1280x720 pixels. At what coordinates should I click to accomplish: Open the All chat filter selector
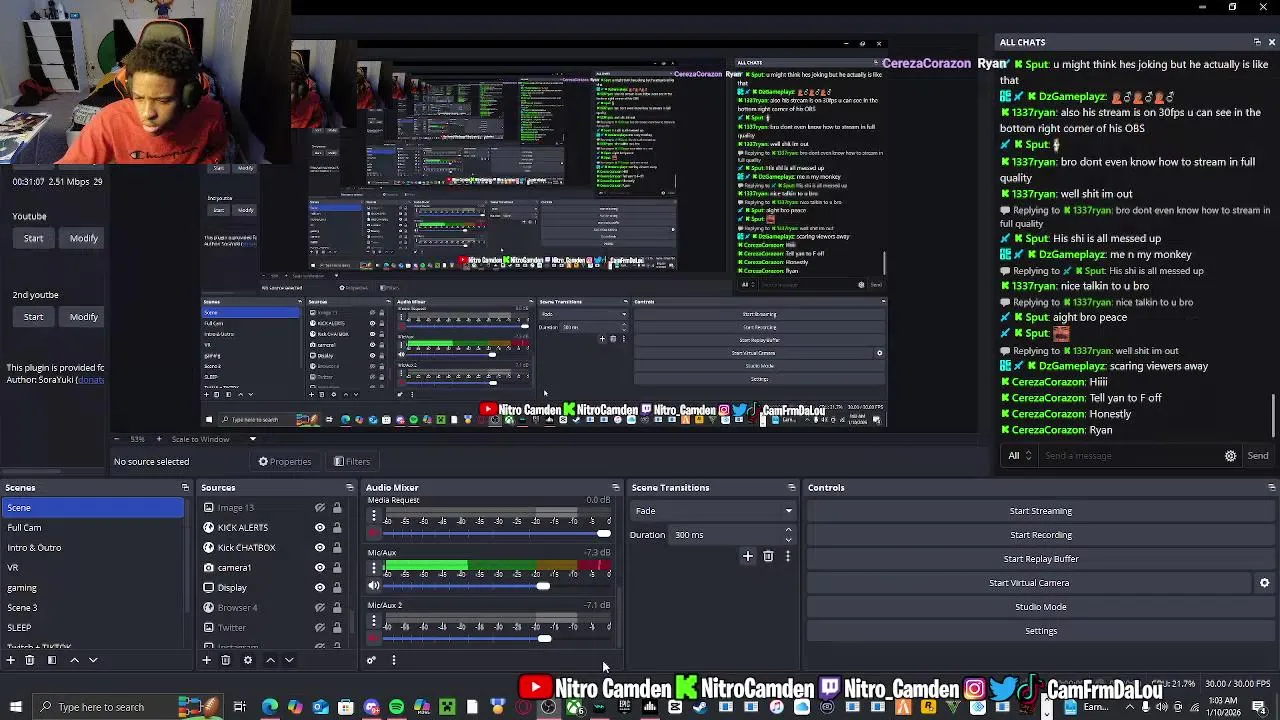click(x=1020, y=456)
